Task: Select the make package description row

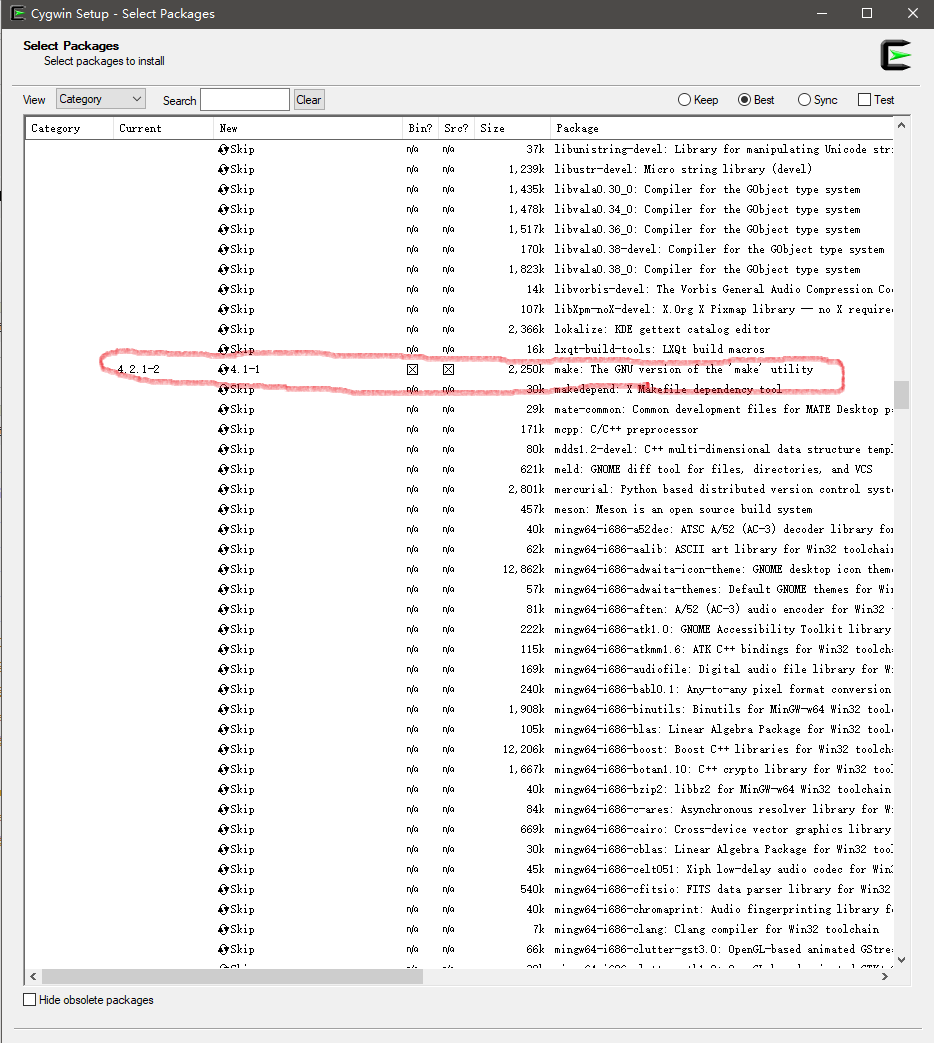Action: [x=684, y=369]
